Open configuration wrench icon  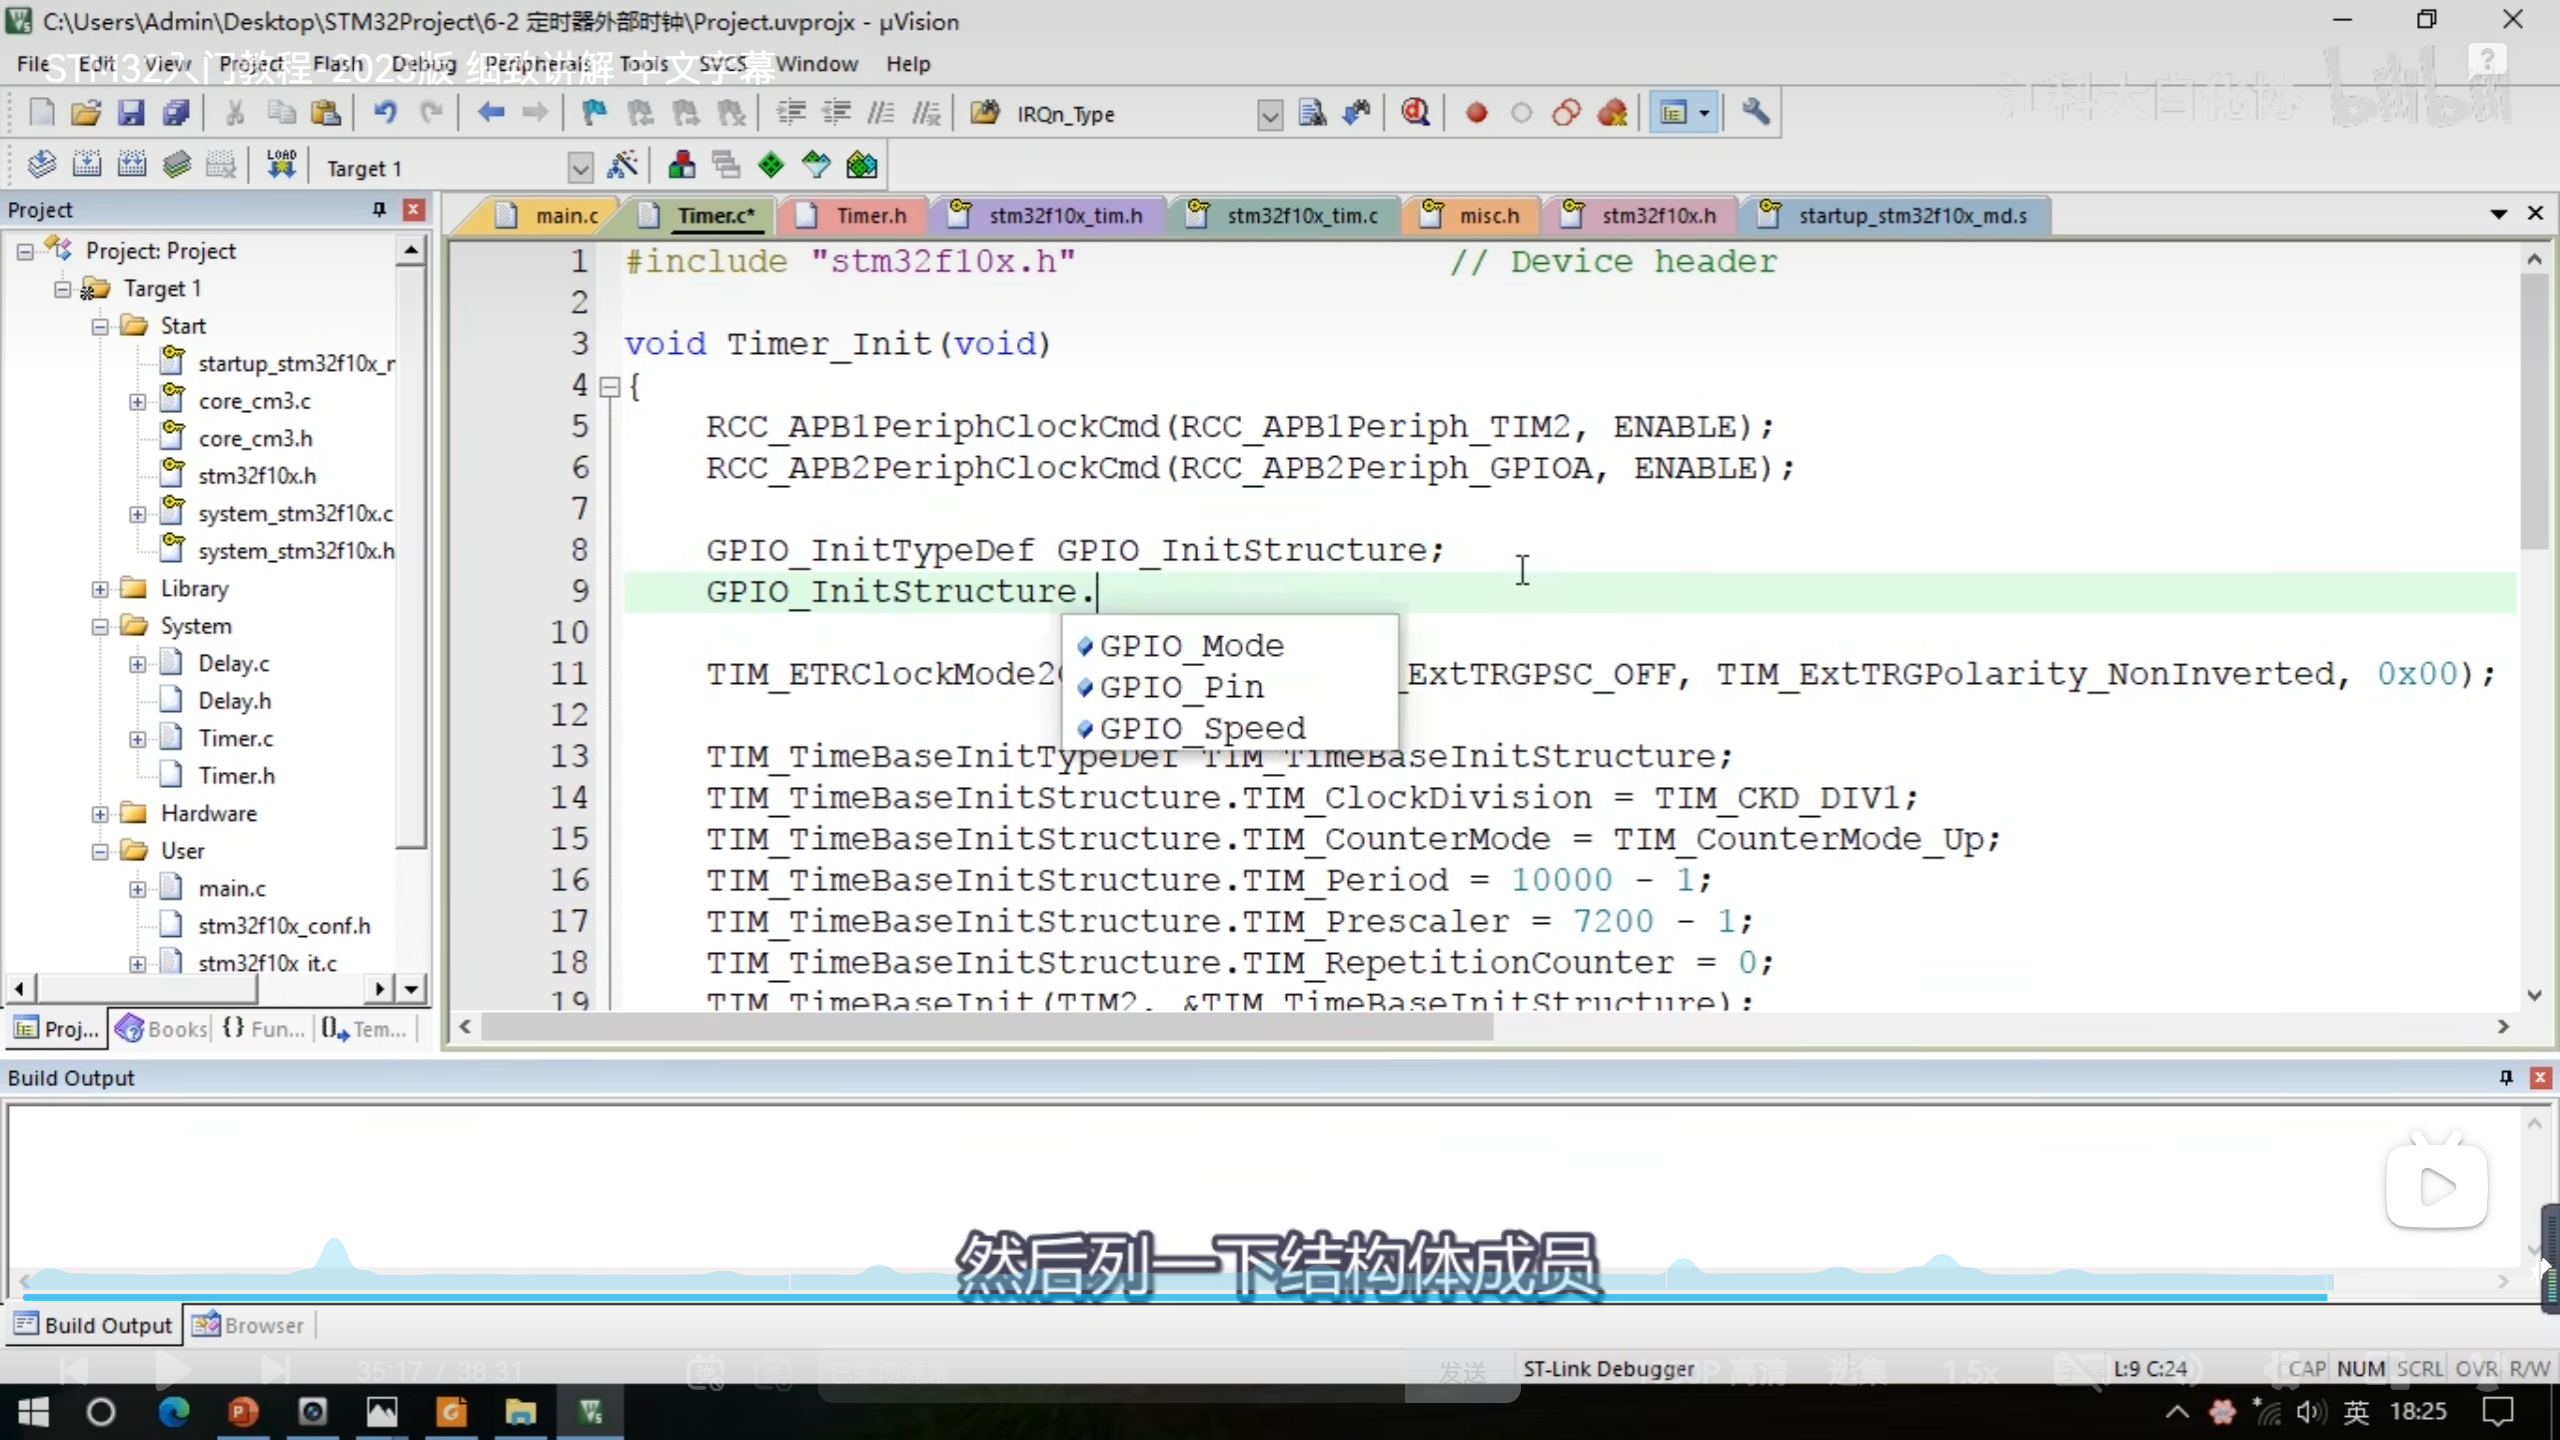click(1756, 113)
